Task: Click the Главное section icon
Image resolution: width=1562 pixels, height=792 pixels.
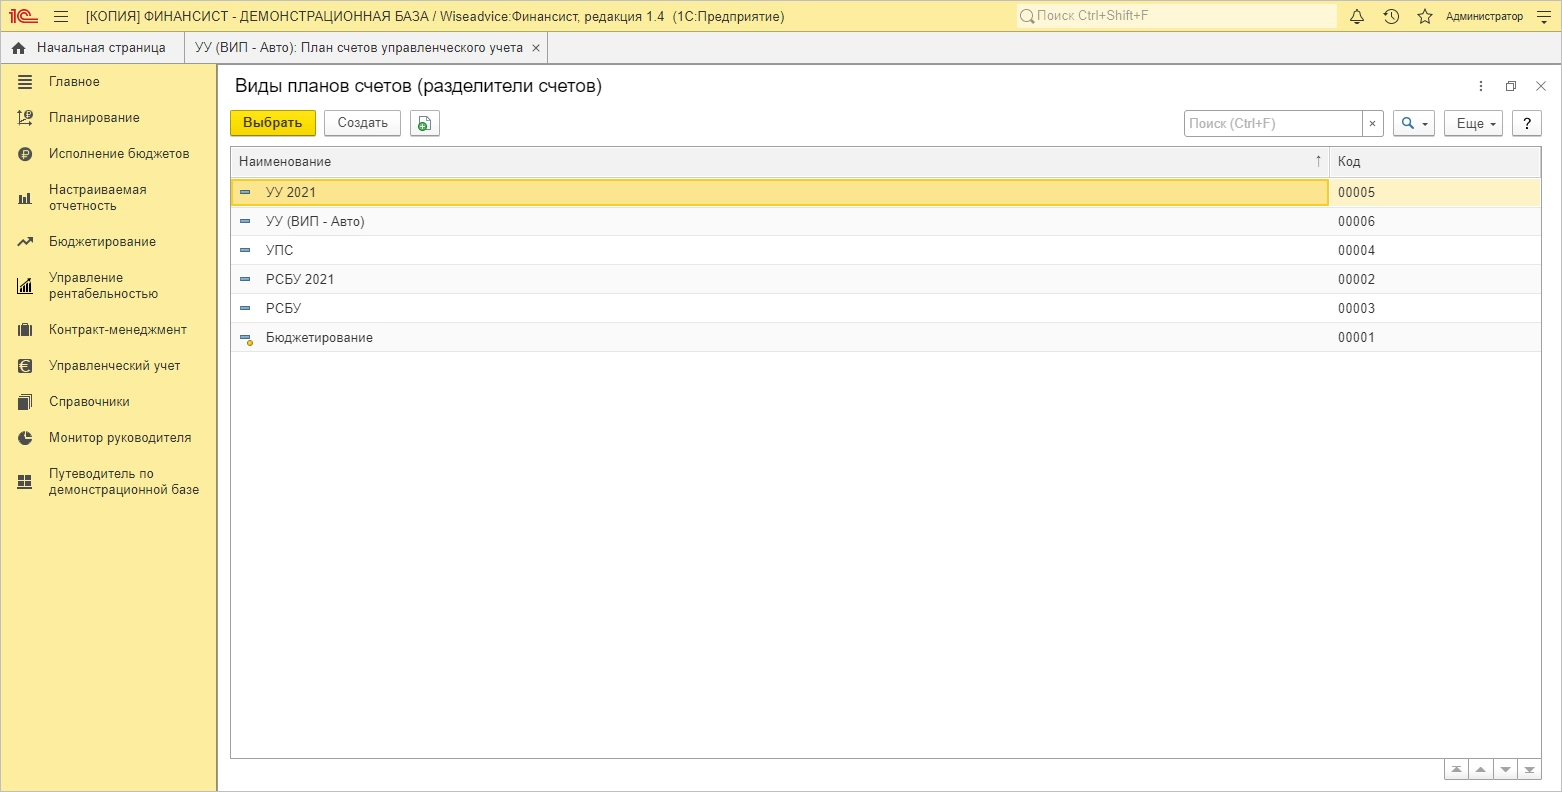Action: [25, 82]
